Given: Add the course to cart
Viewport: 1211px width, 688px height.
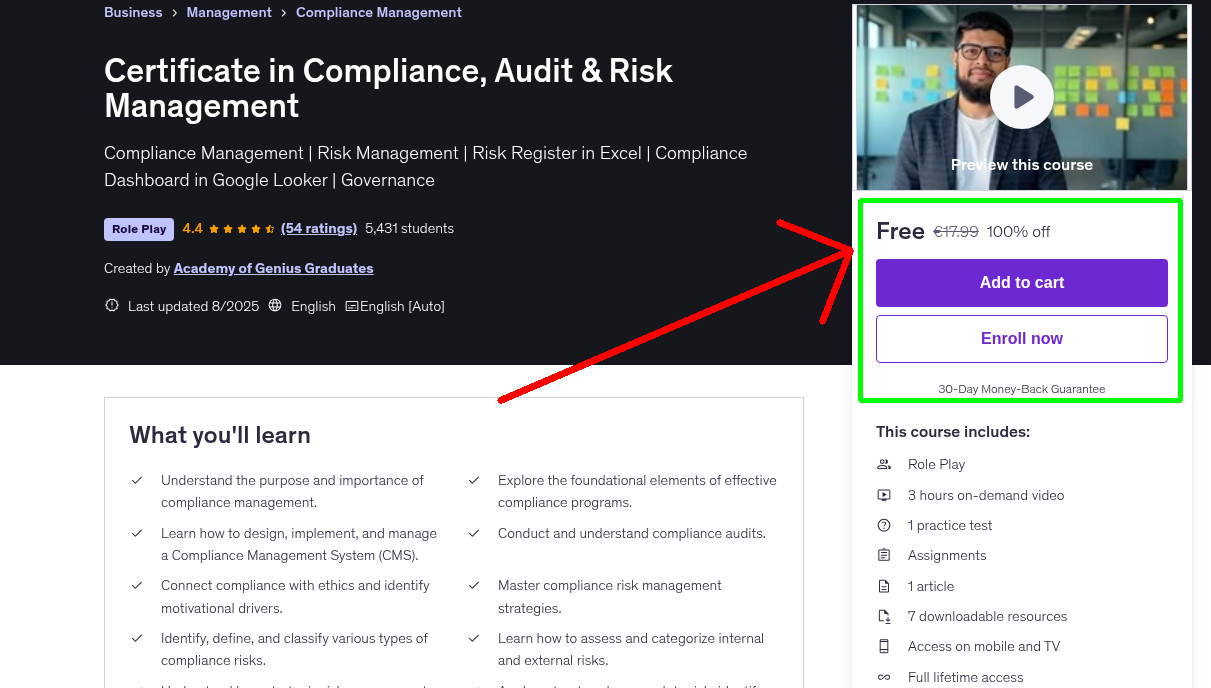Looking at the screenshot, I should 1021,283.
